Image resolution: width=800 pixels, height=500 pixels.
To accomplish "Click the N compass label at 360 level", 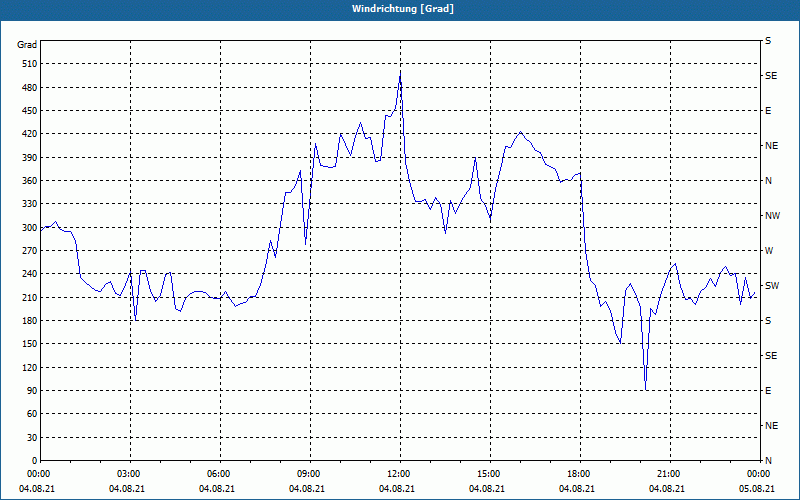I will [768, 181].
